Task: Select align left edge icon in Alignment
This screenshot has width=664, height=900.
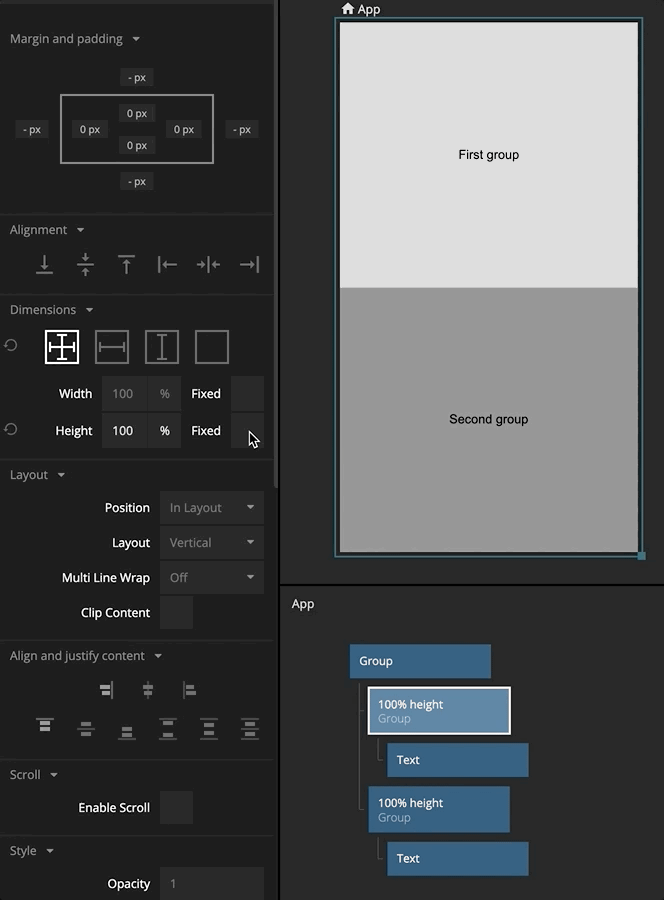Action: [167, 265]
